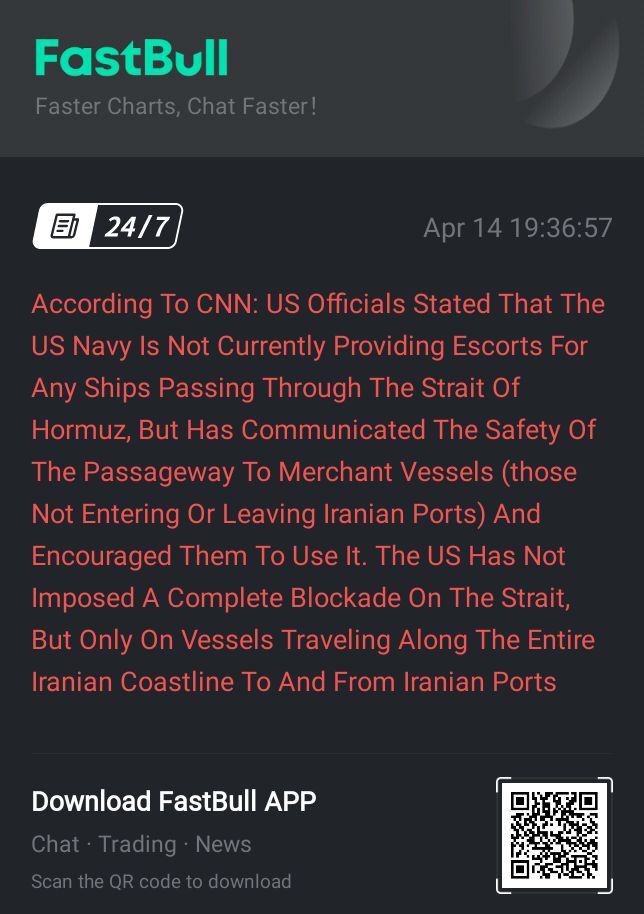Tap 'Download FastBull APP' heading
Screen dimensions: 644x914
(174, 801)
